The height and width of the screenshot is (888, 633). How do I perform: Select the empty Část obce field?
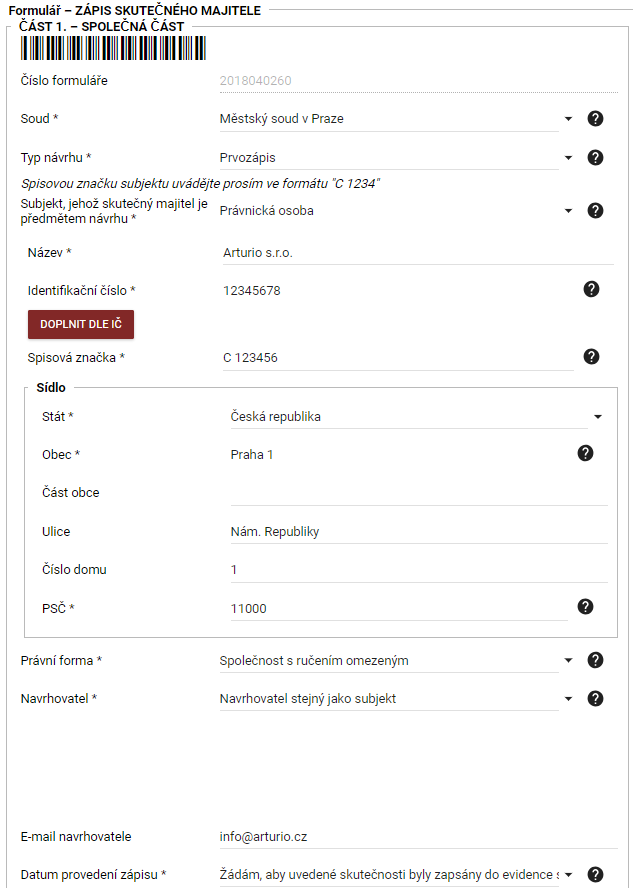click(x=419, y=493)
